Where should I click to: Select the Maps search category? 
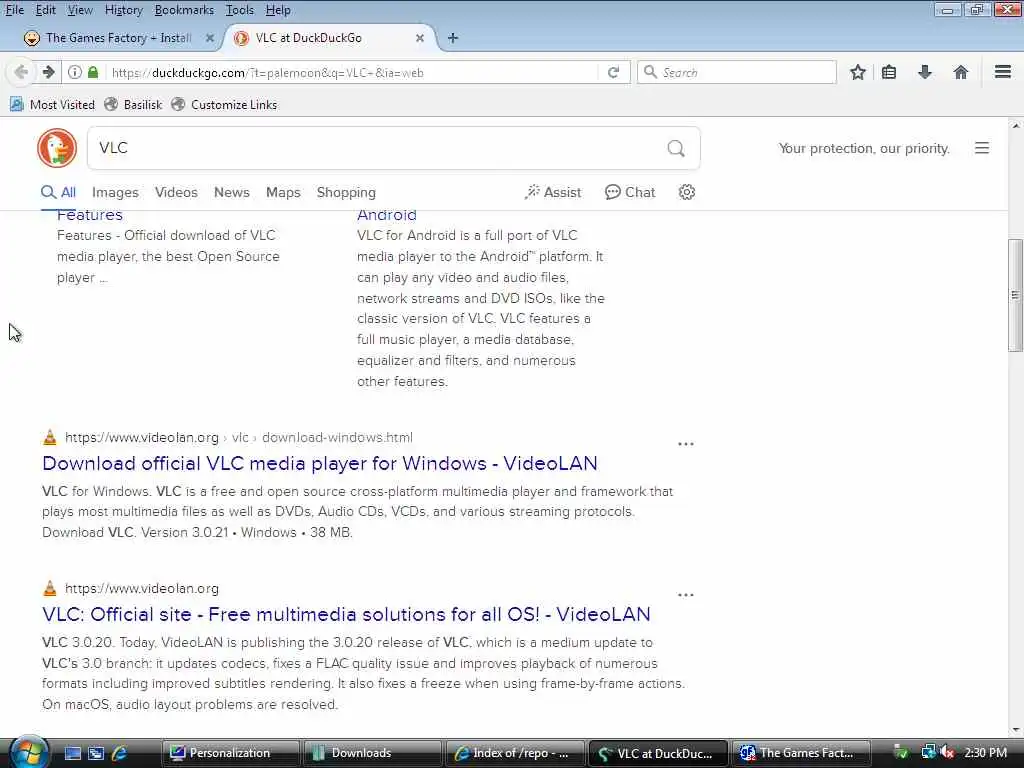click(283, 192)
